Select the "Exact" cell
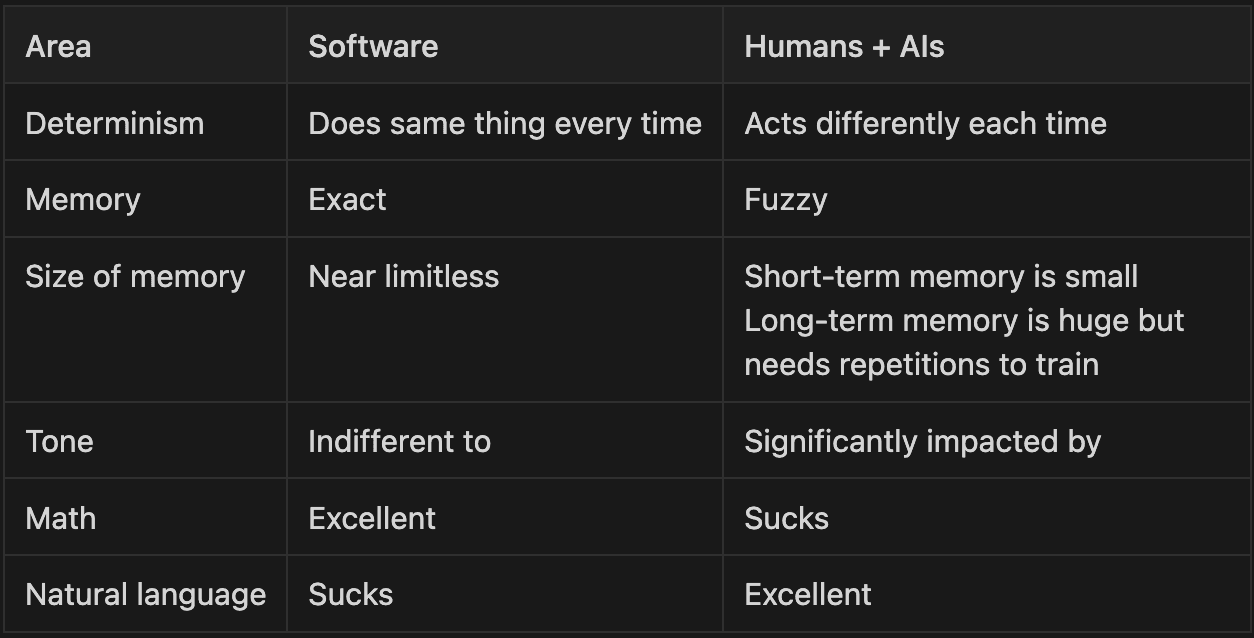Viewport: 1254px width, 638px height. [347, 199]
